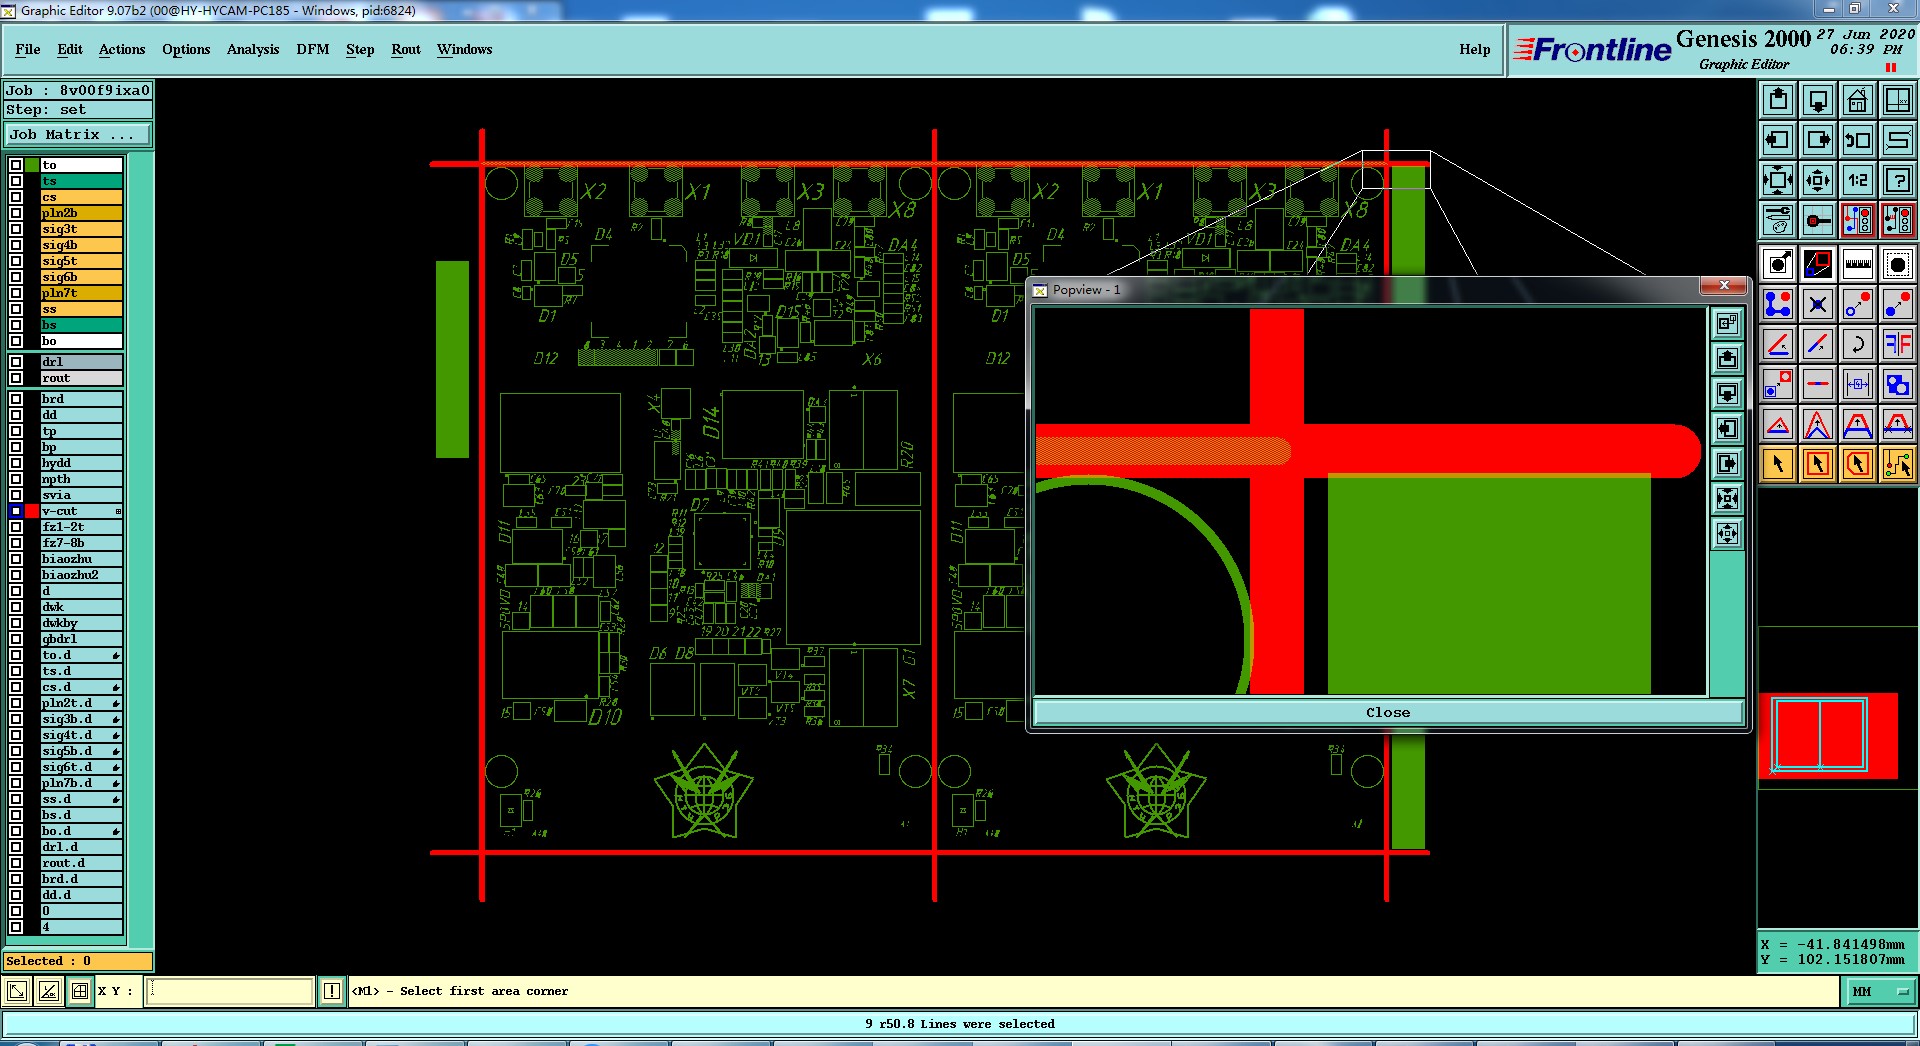1920x1046 pixels.
Task: Click the XY grid view icon
Action: tap(1898, 100)
